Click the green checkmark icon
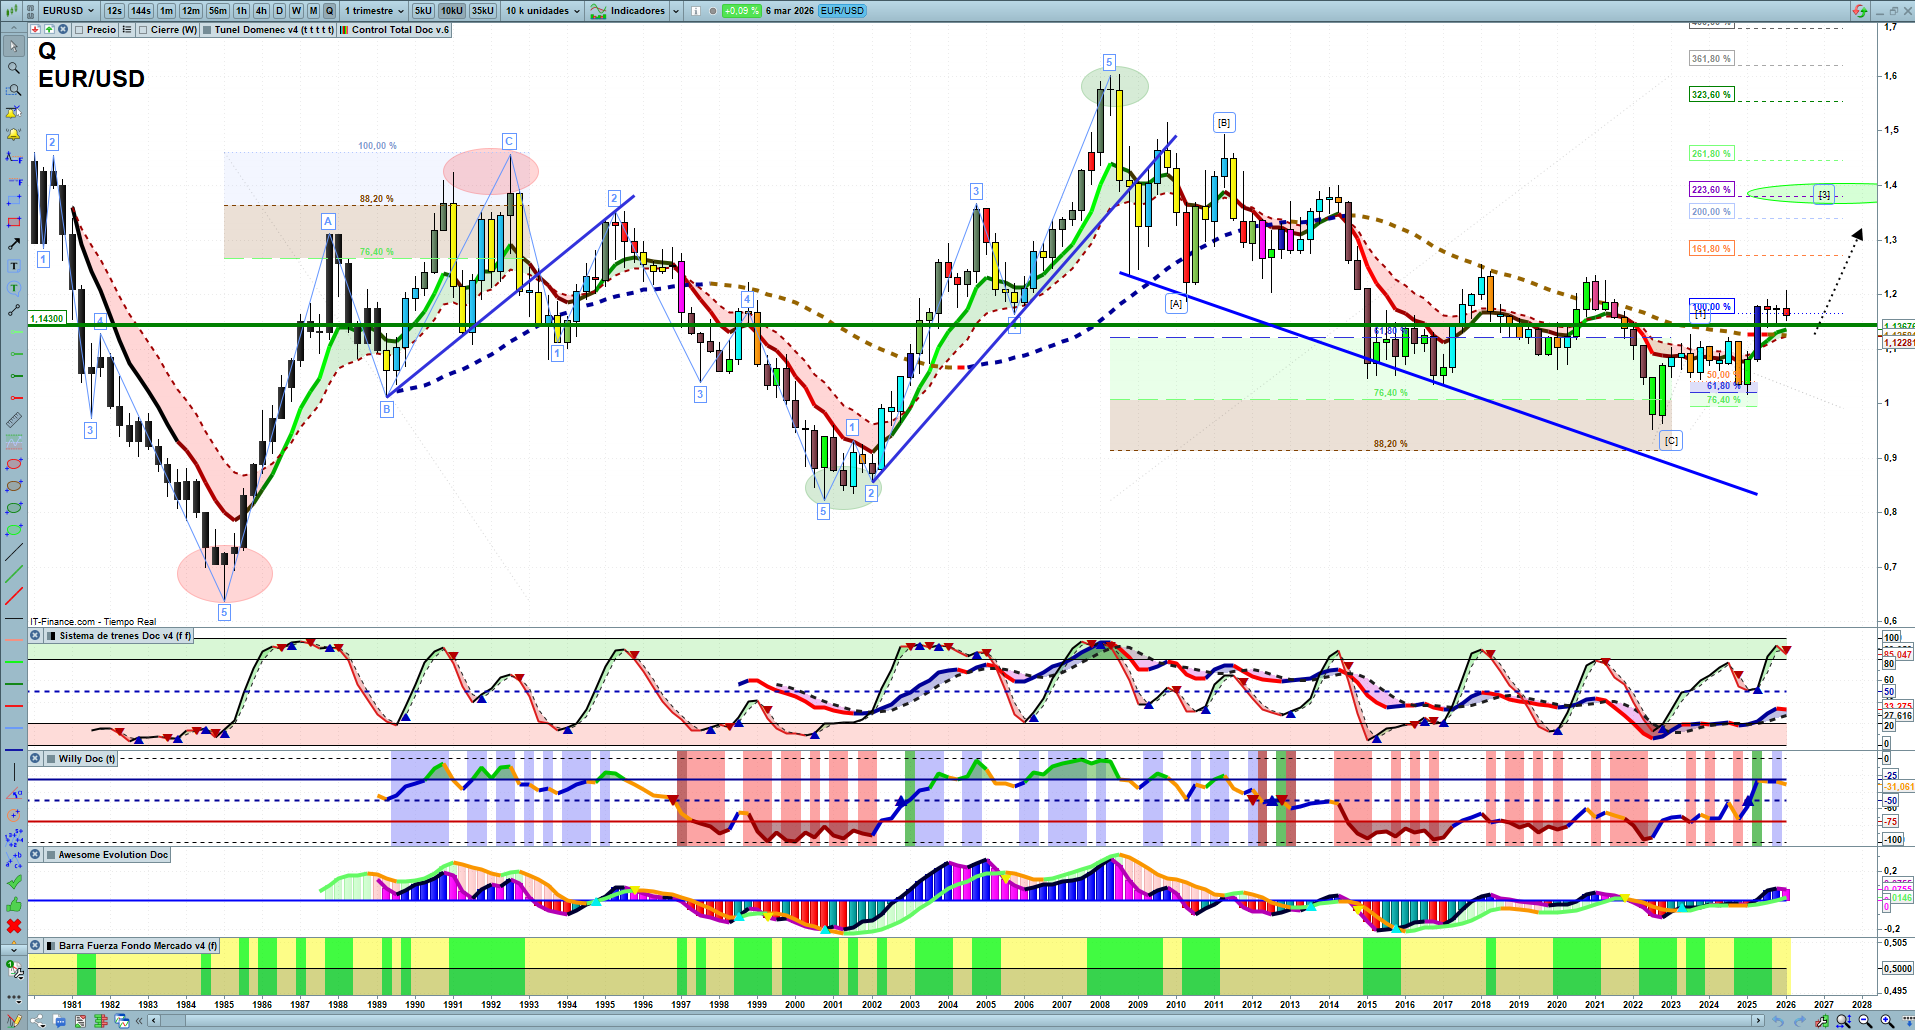 14,882
